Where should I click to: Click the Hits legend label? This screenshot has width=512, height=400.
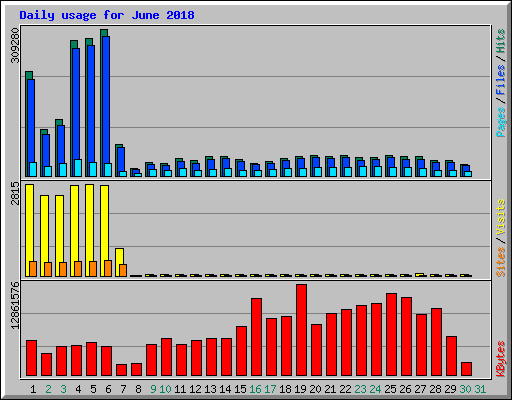coord(500,41)
